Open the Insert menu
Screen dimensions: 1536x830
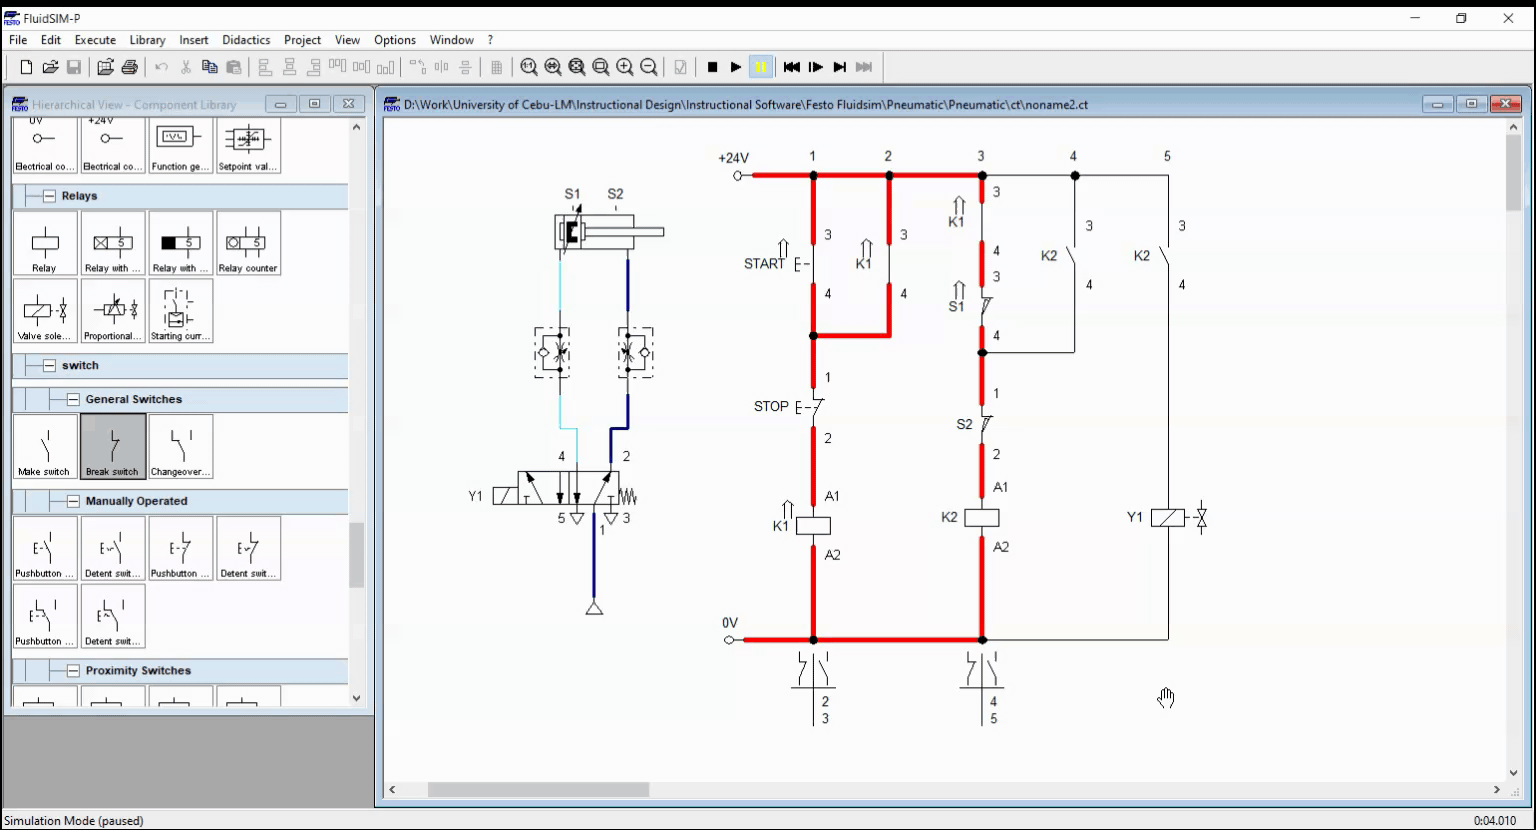coord(194,40)
